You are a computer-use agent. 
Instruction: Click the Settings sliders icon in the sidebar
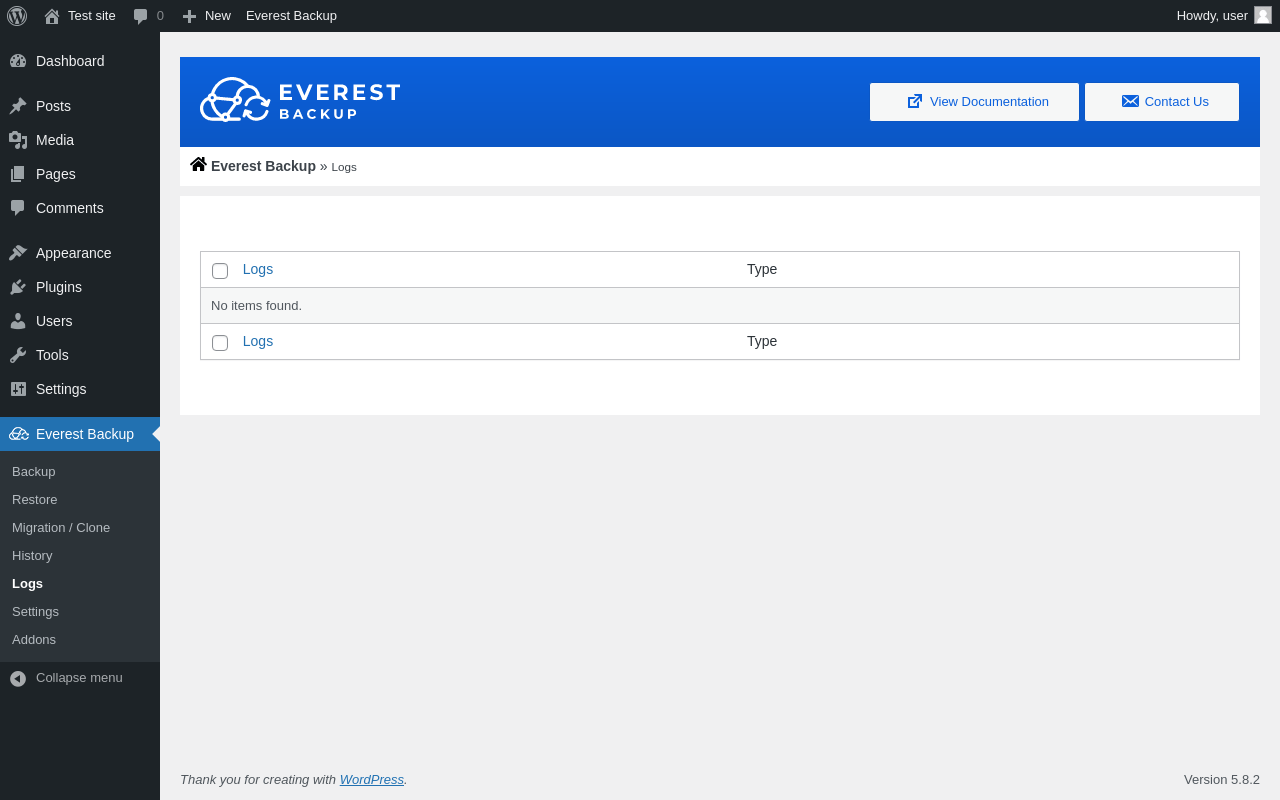coord(18,389)
